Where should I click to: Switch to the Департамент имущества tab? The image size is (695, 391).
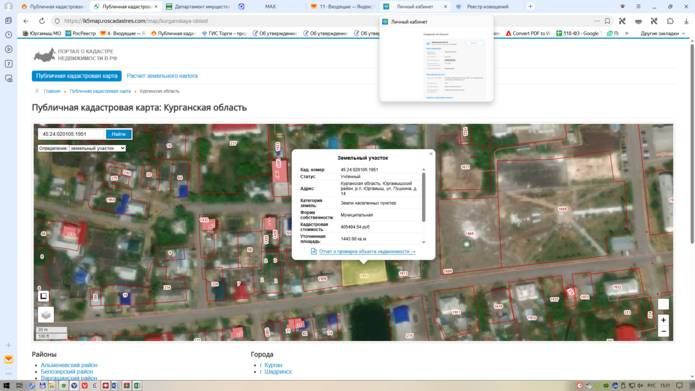click(198, 7)
